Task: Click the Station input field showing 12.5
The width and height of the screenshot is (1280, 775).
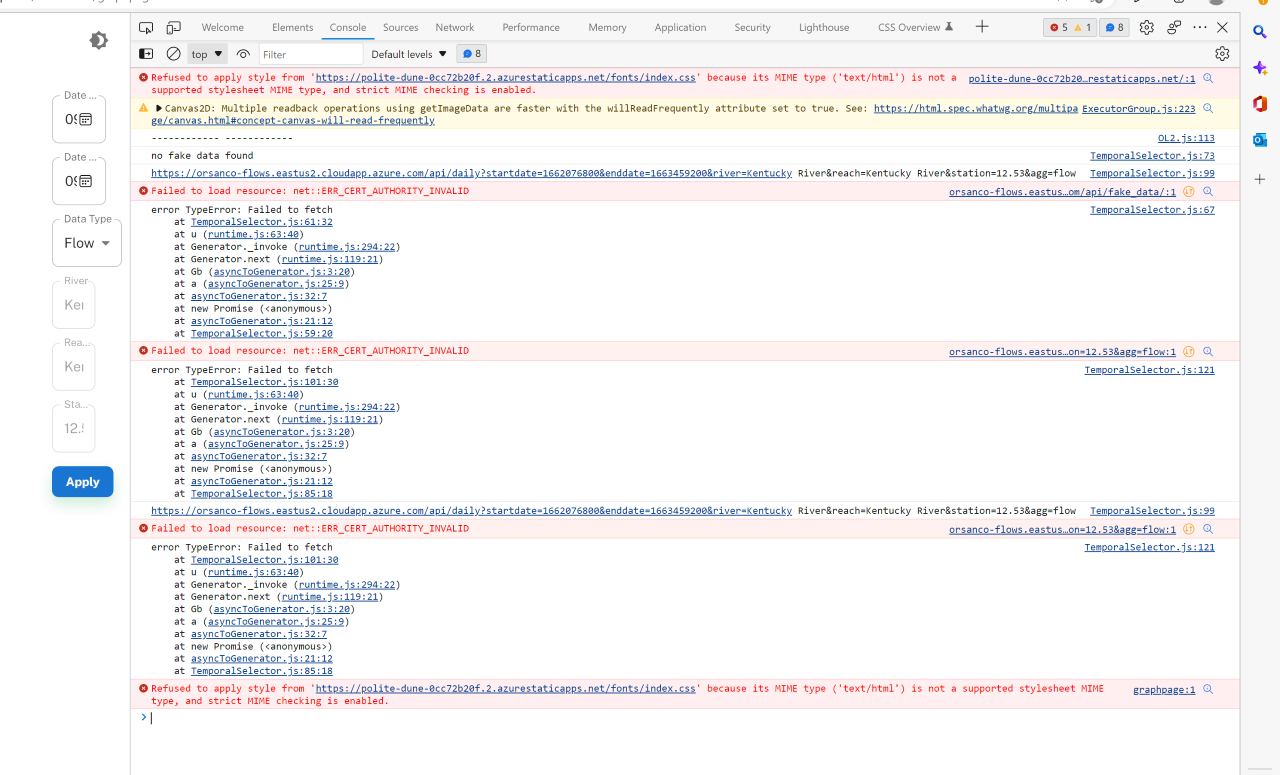Action: coord(73,428)
